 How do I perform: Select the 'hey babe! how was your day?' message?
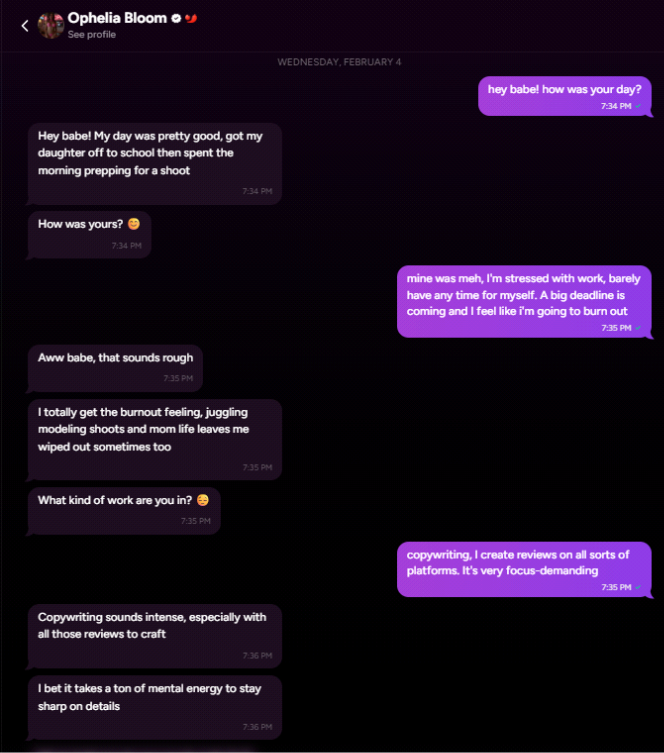pos(564,95)
